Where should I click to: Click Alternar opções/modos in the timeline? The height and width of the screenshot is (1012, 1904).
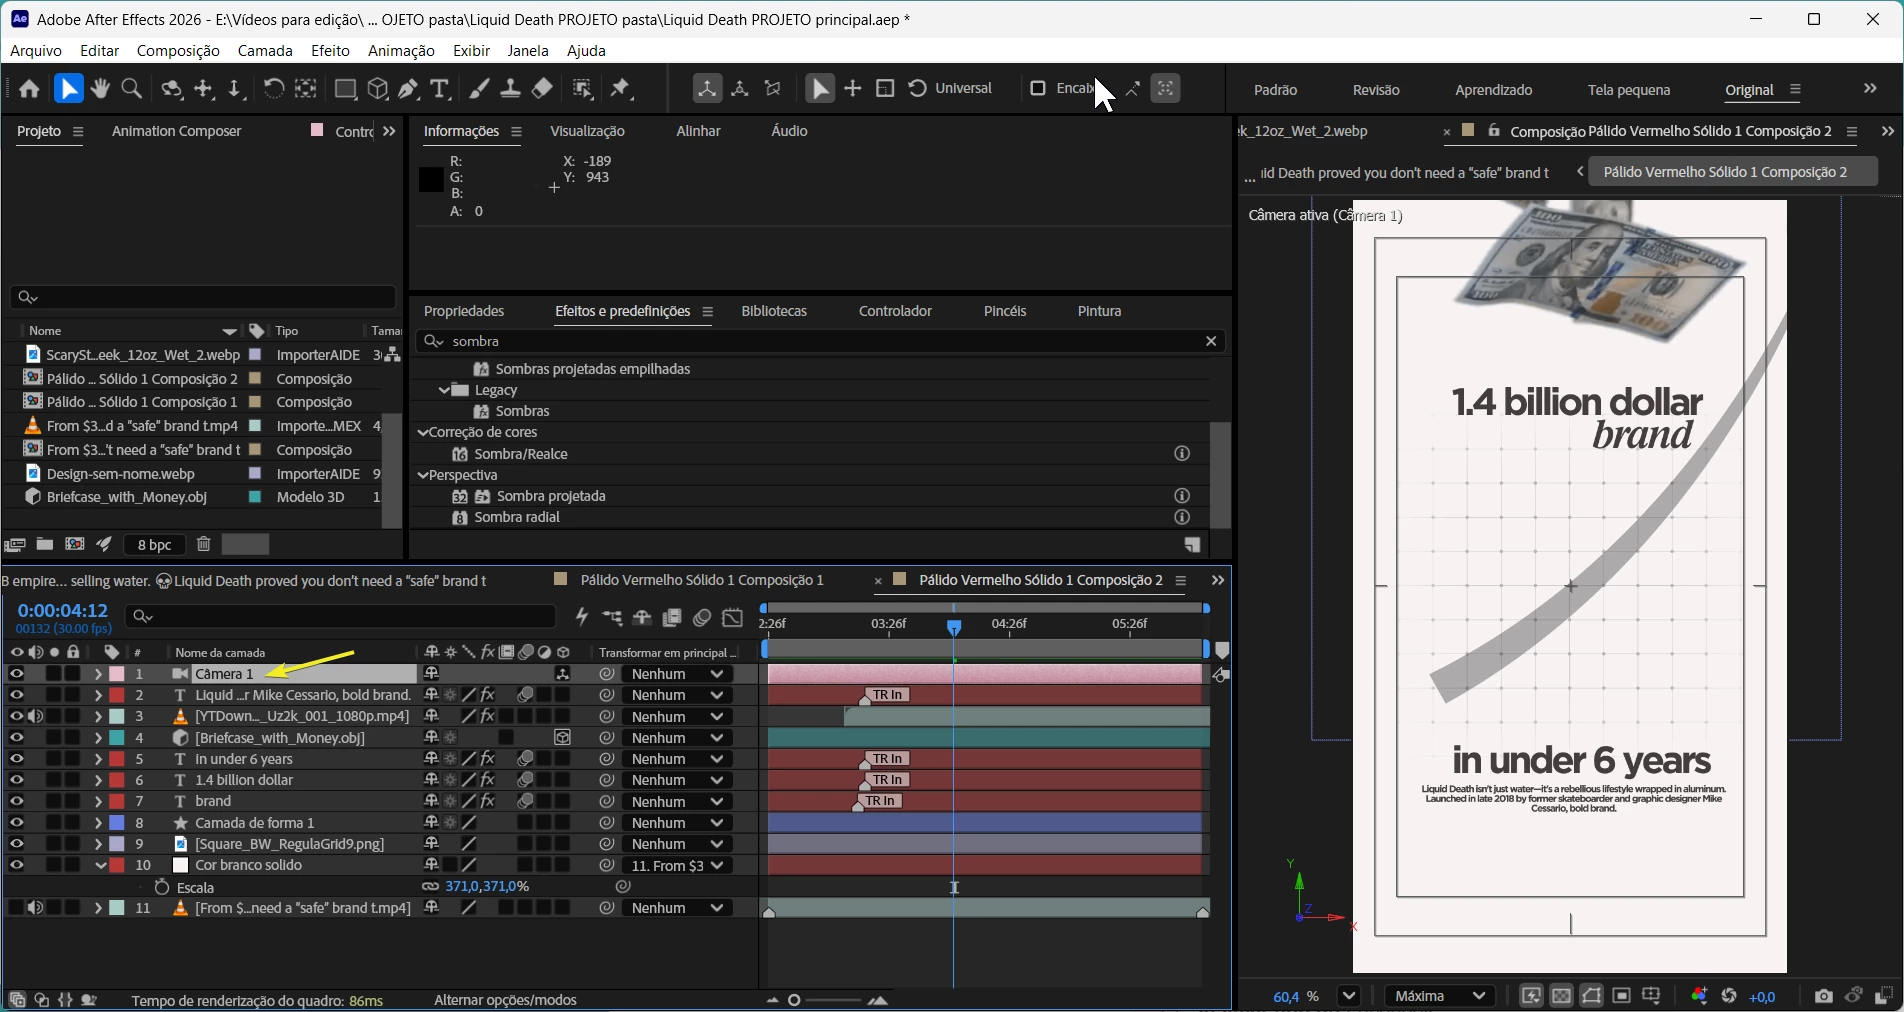pos(505,1000)
